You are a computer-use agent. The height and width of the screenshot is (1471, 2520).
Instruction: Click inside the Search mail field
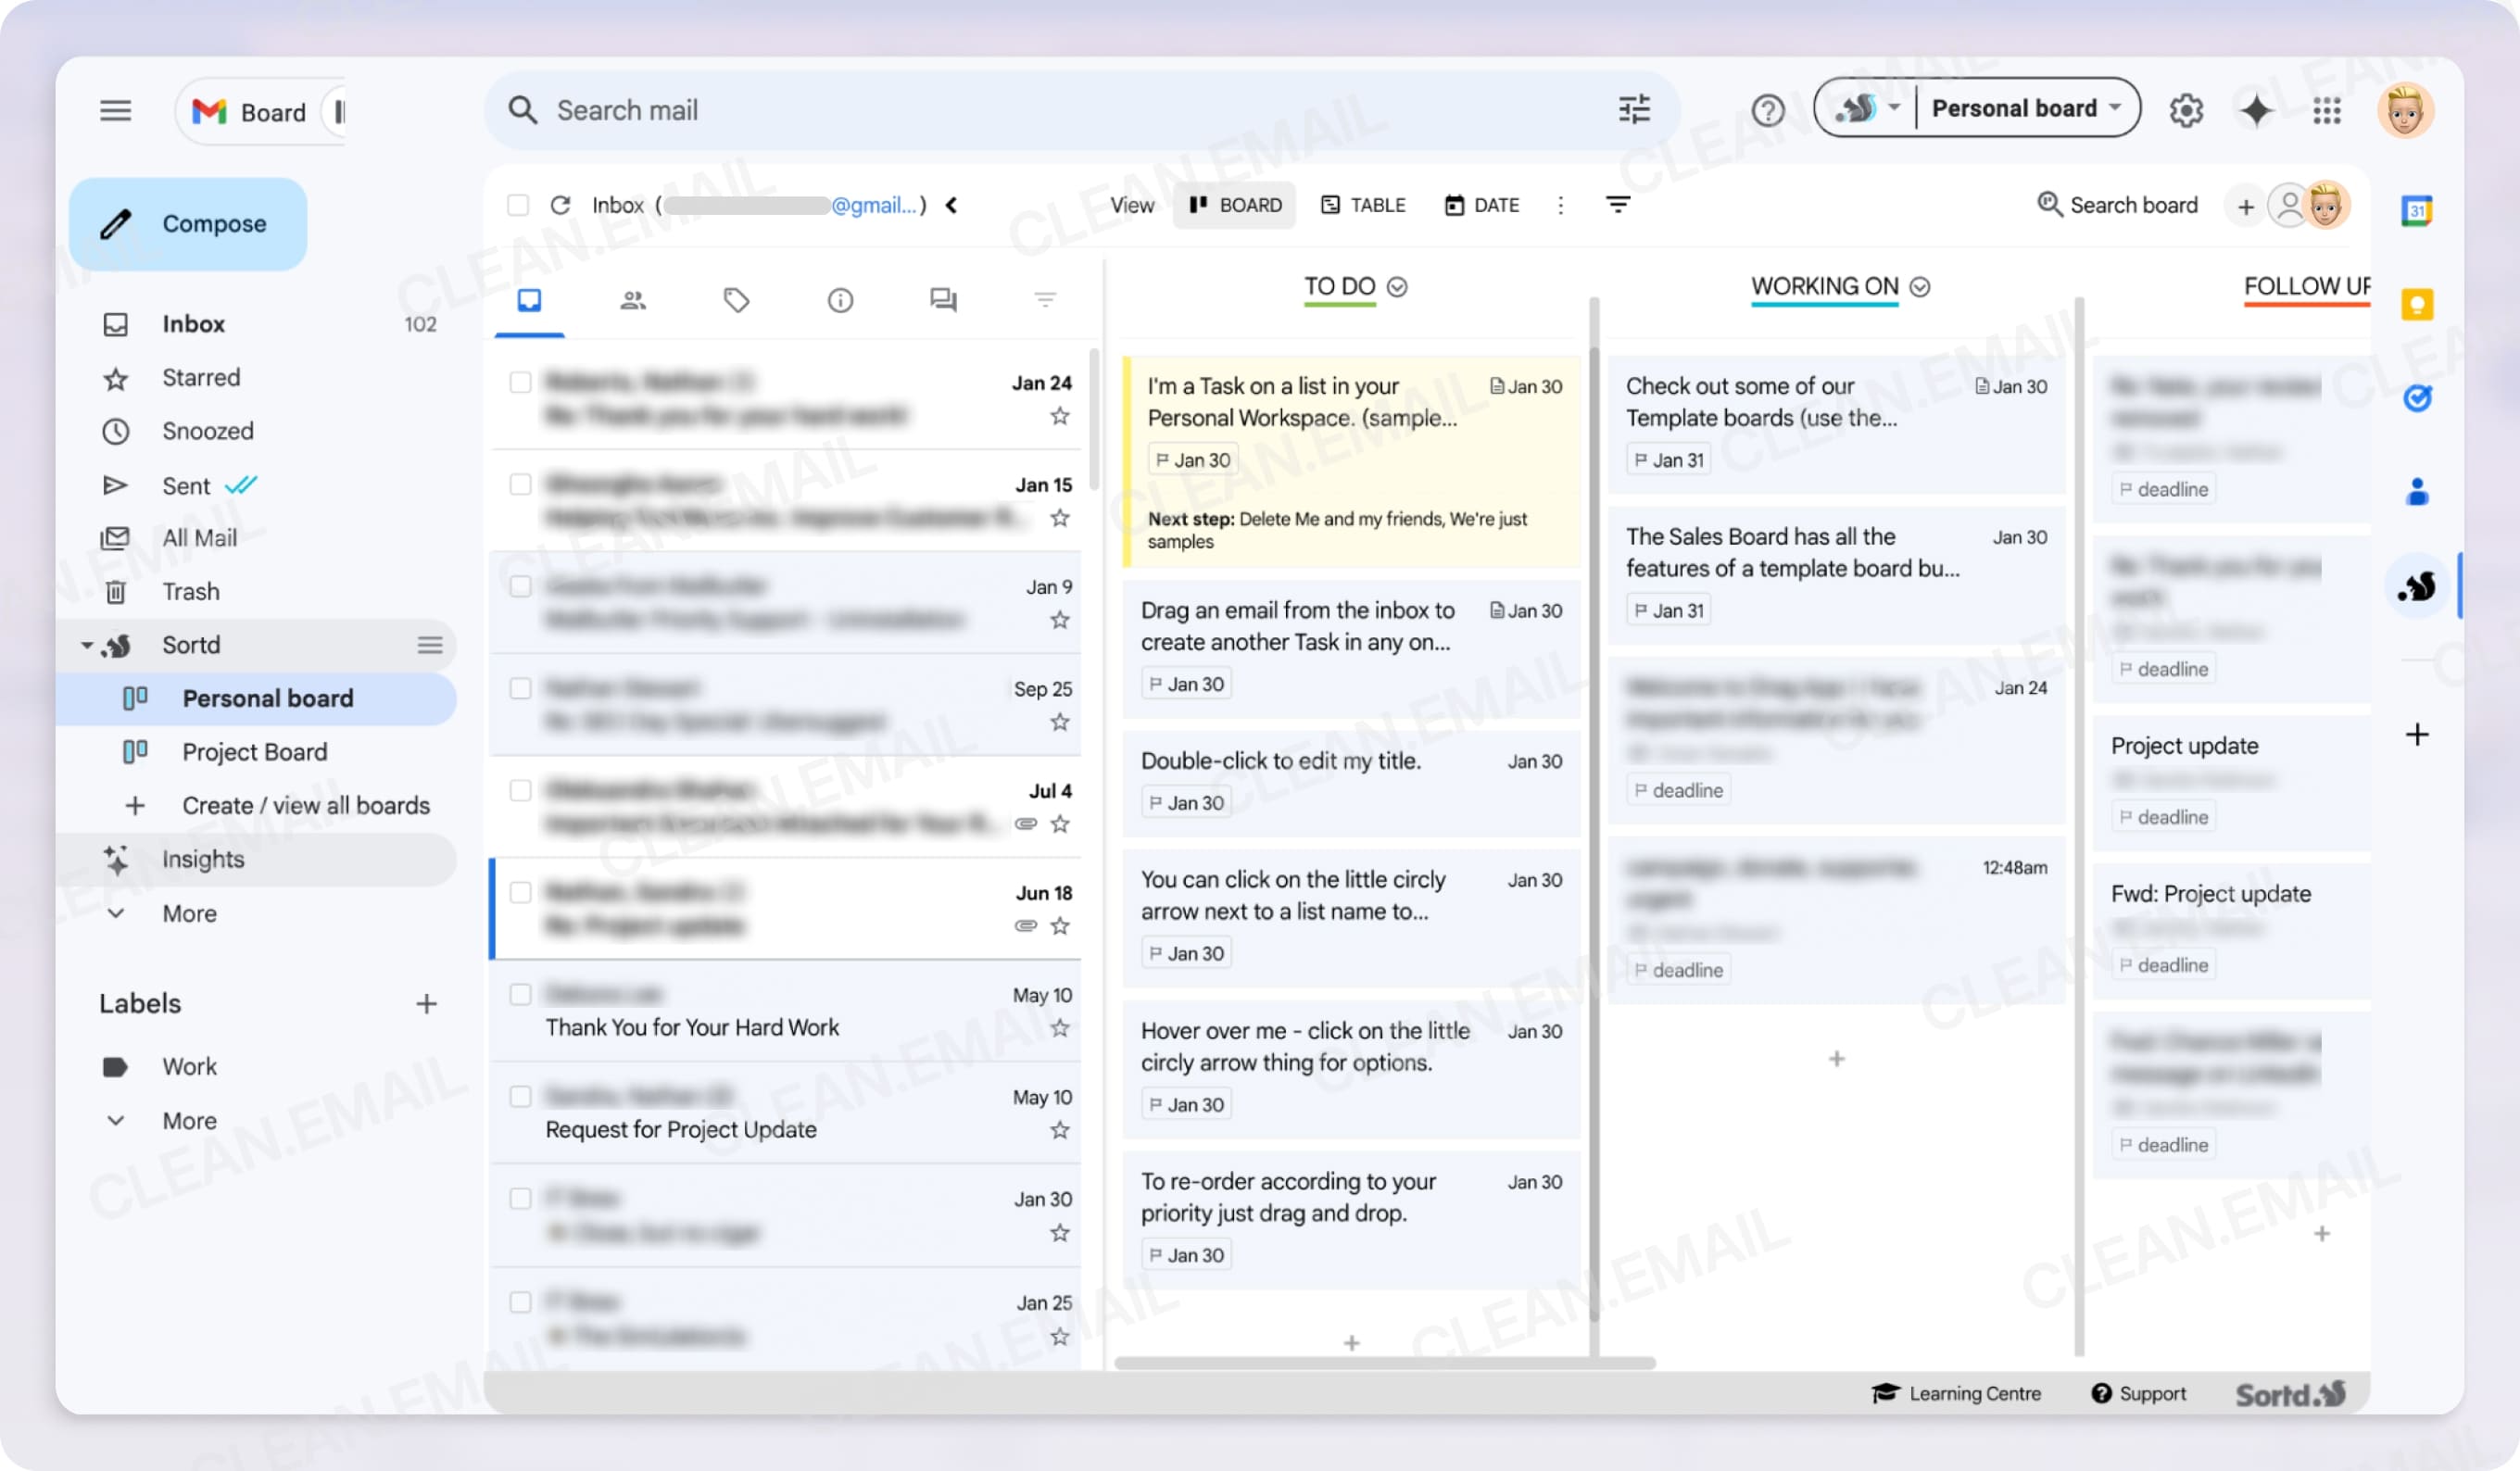[x=900, y=110]
